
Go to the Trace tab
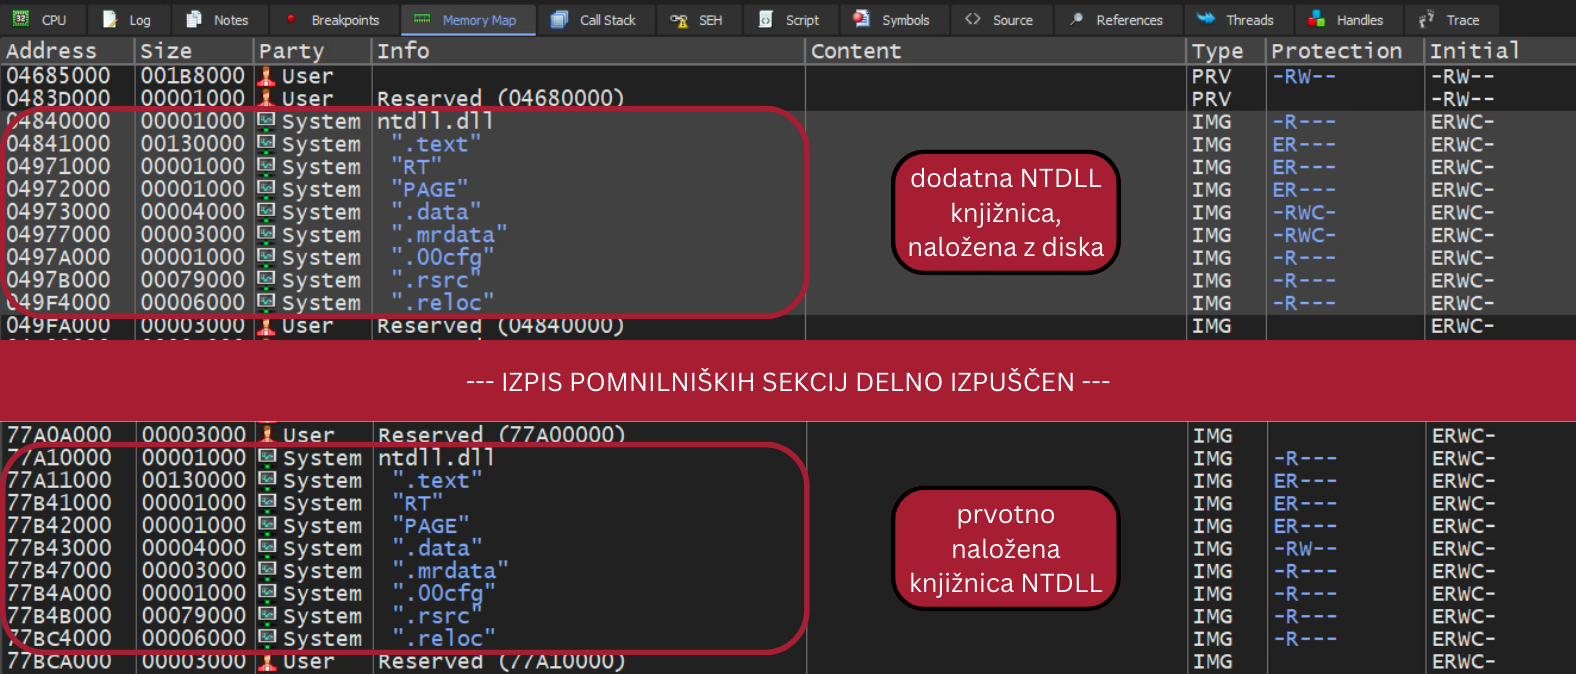1449,19
